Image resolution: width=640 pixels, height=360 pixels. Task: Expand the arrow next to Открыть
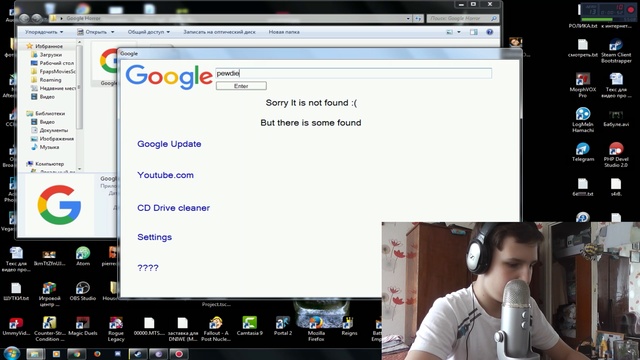[113, 32]
